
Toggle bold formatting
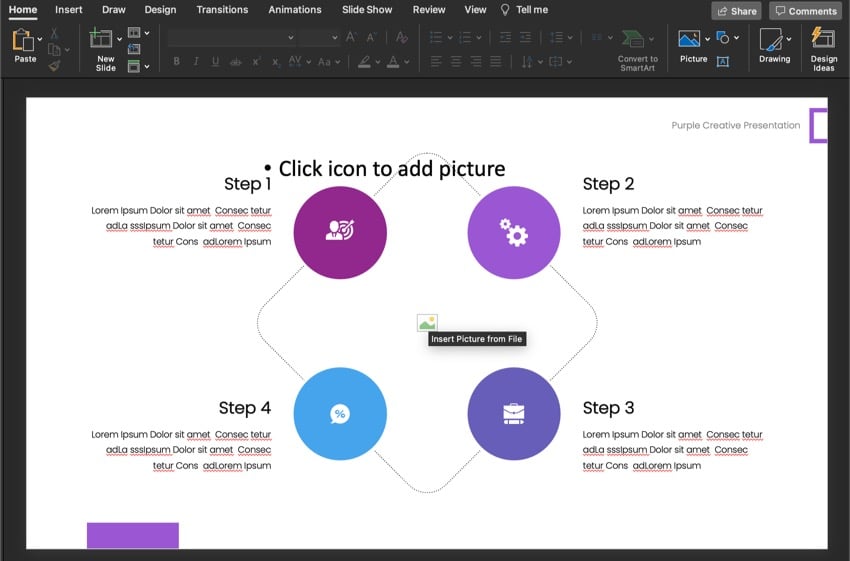[177, 61]
